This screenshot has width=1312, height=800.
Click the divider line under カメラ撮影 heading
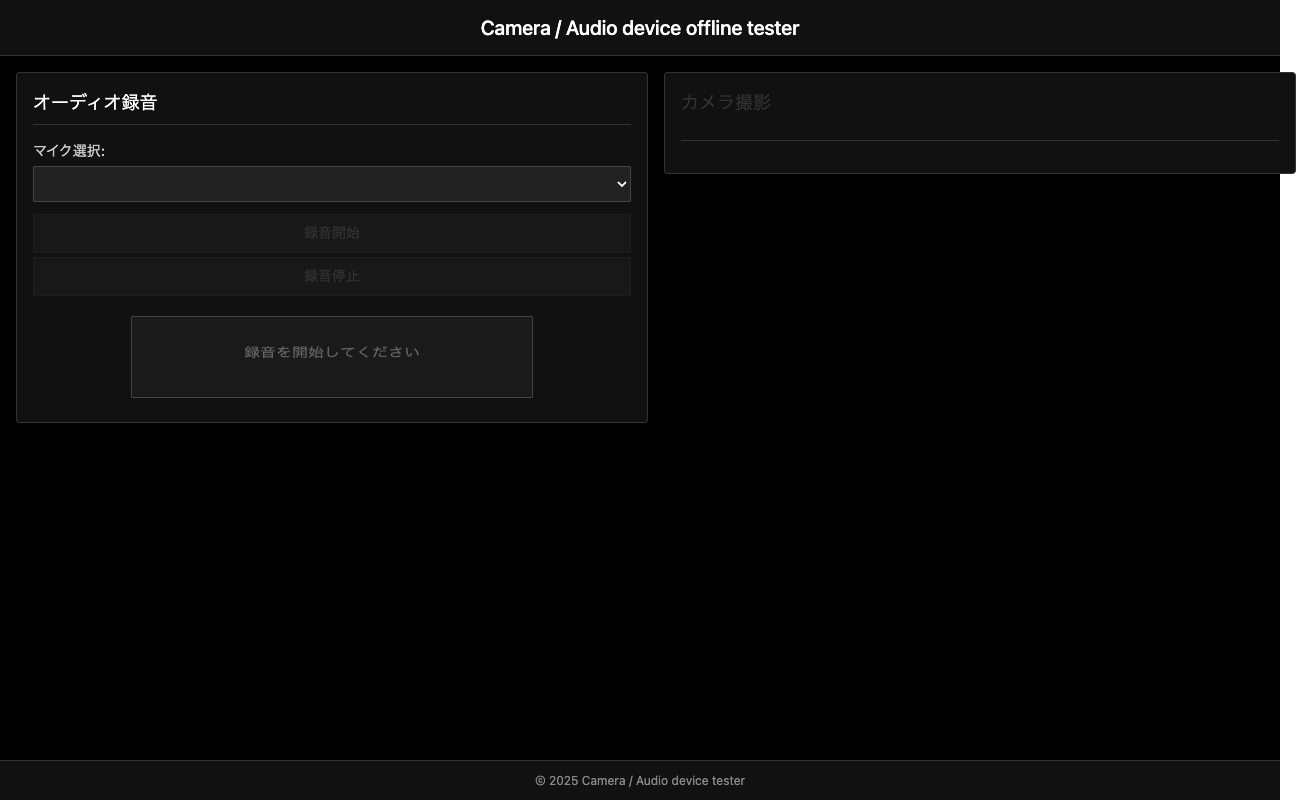(979, 140)
